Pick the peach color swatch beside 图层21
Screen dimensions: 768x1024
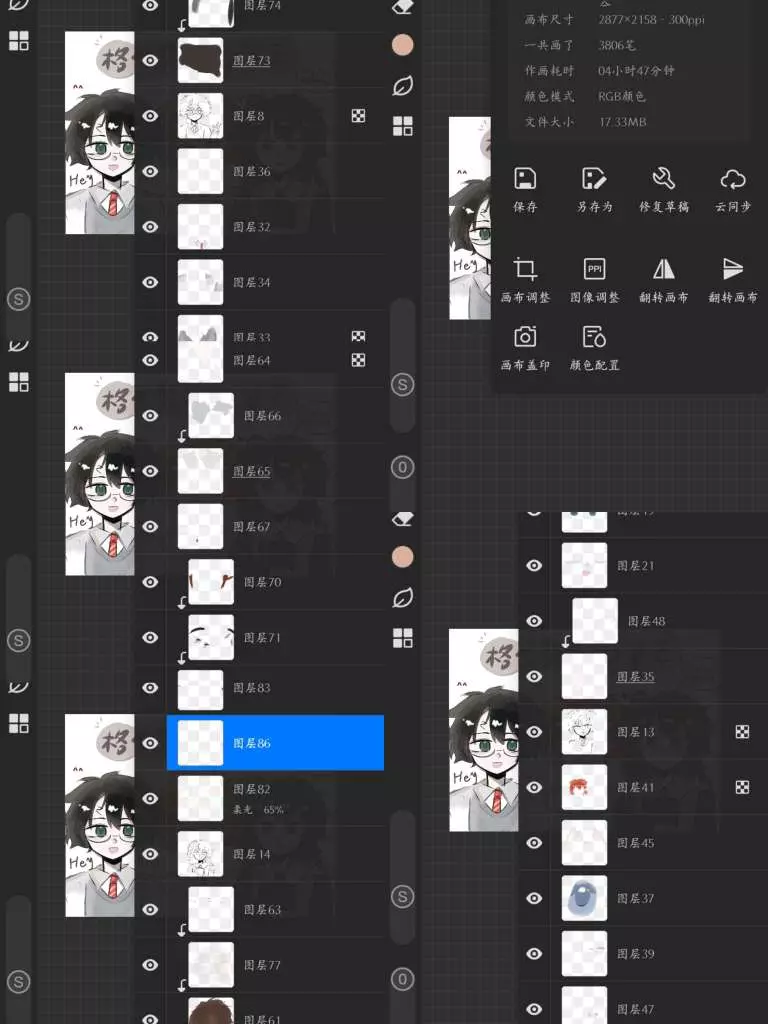point(402,556)
